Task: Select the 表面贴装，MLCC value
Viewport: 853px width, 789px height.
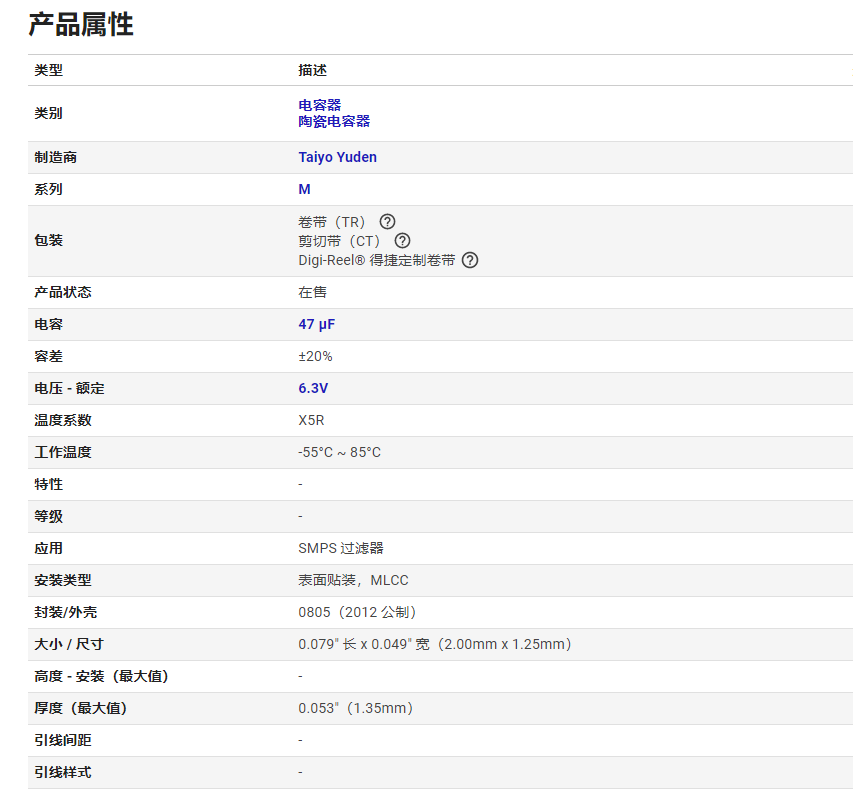Action: (x=353, y=580)
